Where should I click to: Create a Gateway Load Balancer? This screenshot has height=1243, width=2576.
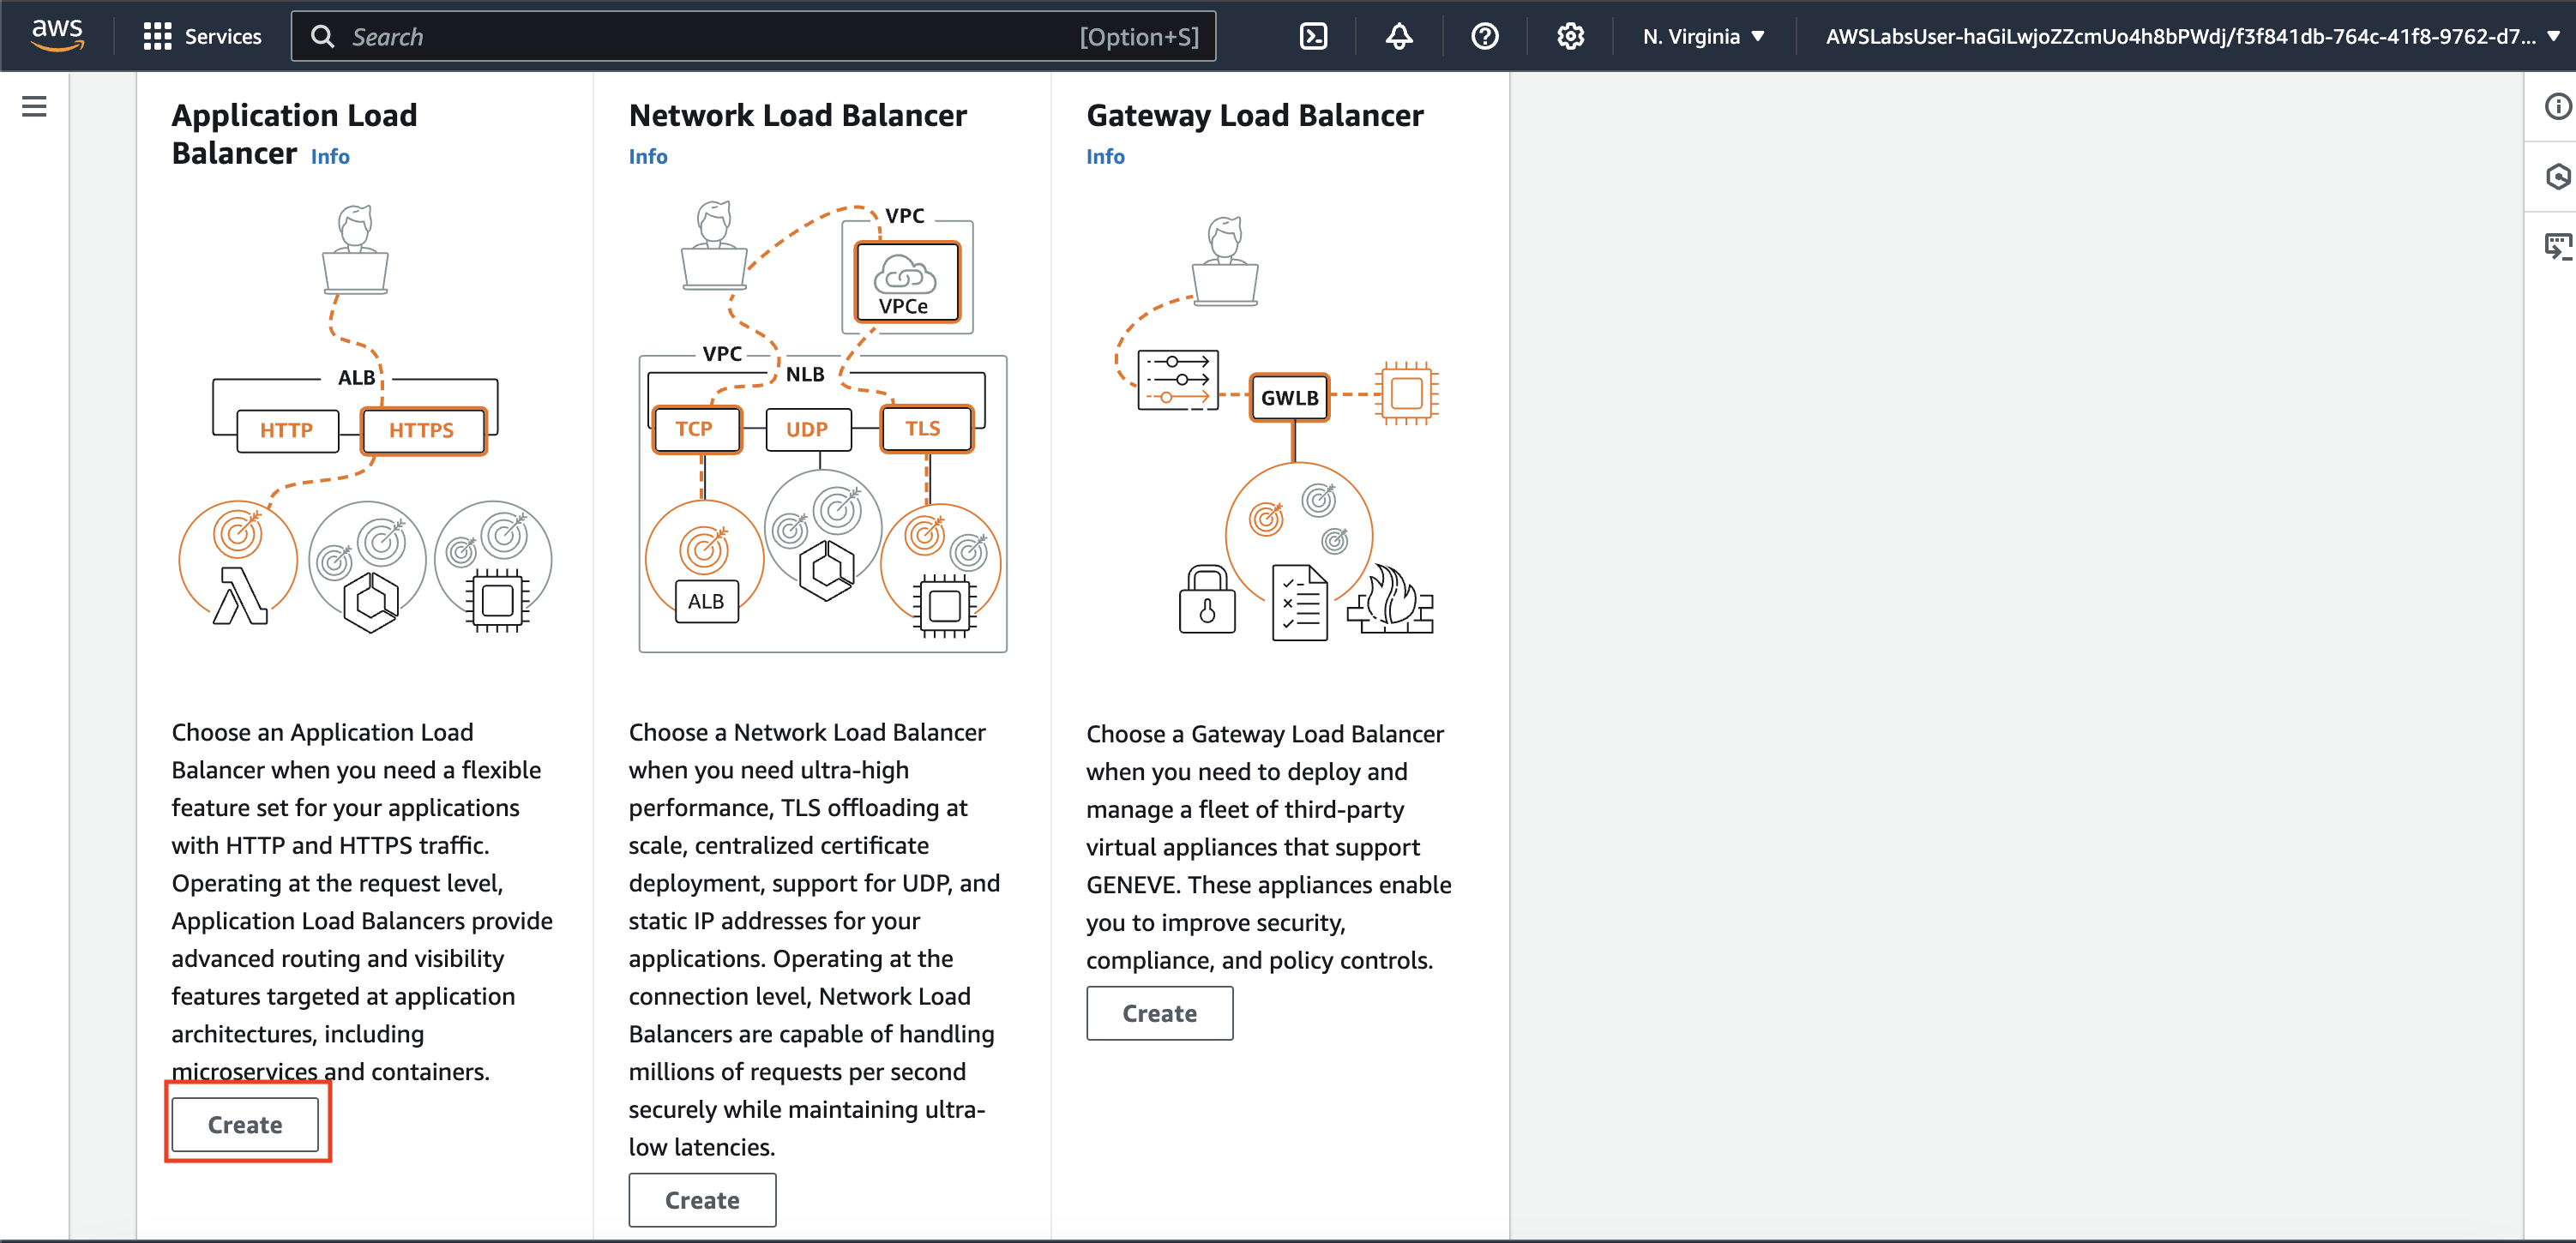tap(1159, 1013)
